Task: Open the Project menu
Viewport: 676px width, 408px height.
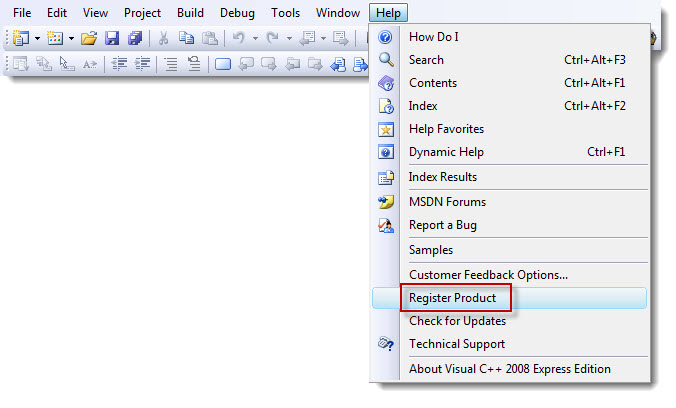Action: [x=142, y=13]
